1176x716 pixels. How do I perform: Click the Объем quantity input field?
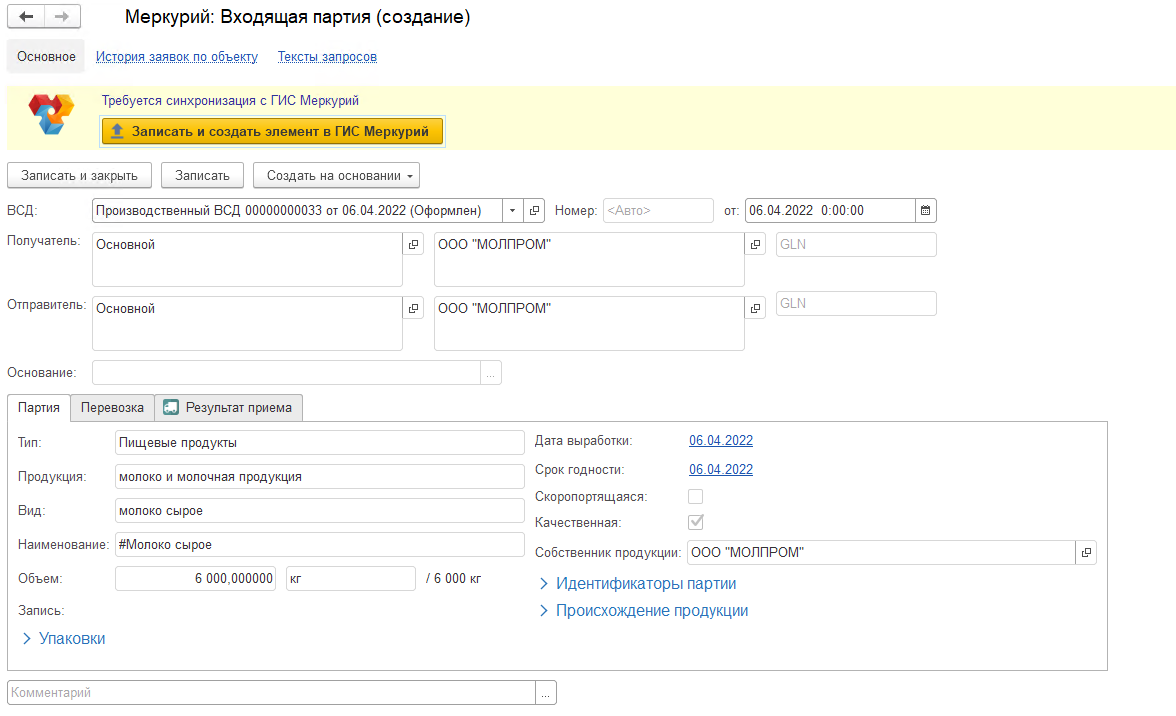tap(196, 579)
